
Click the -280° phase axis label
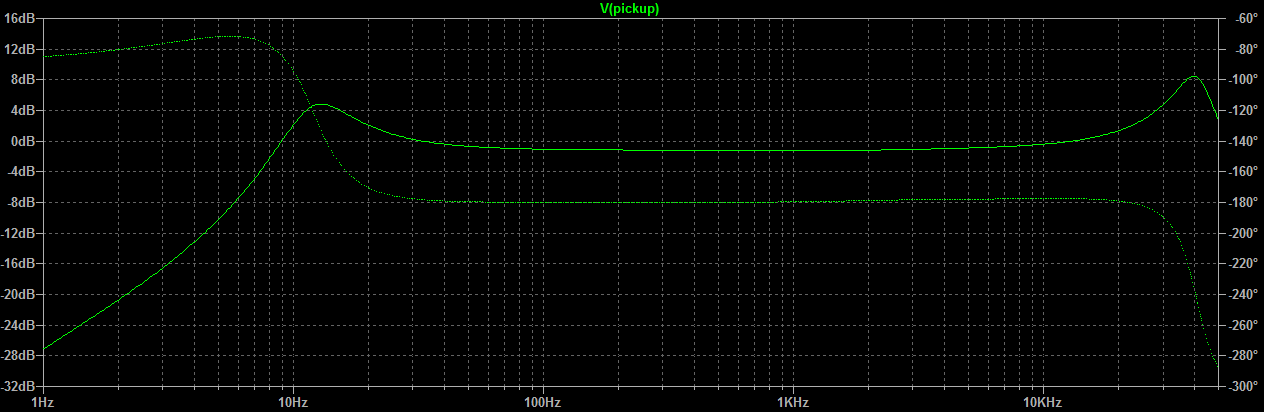coord(1243,355)
